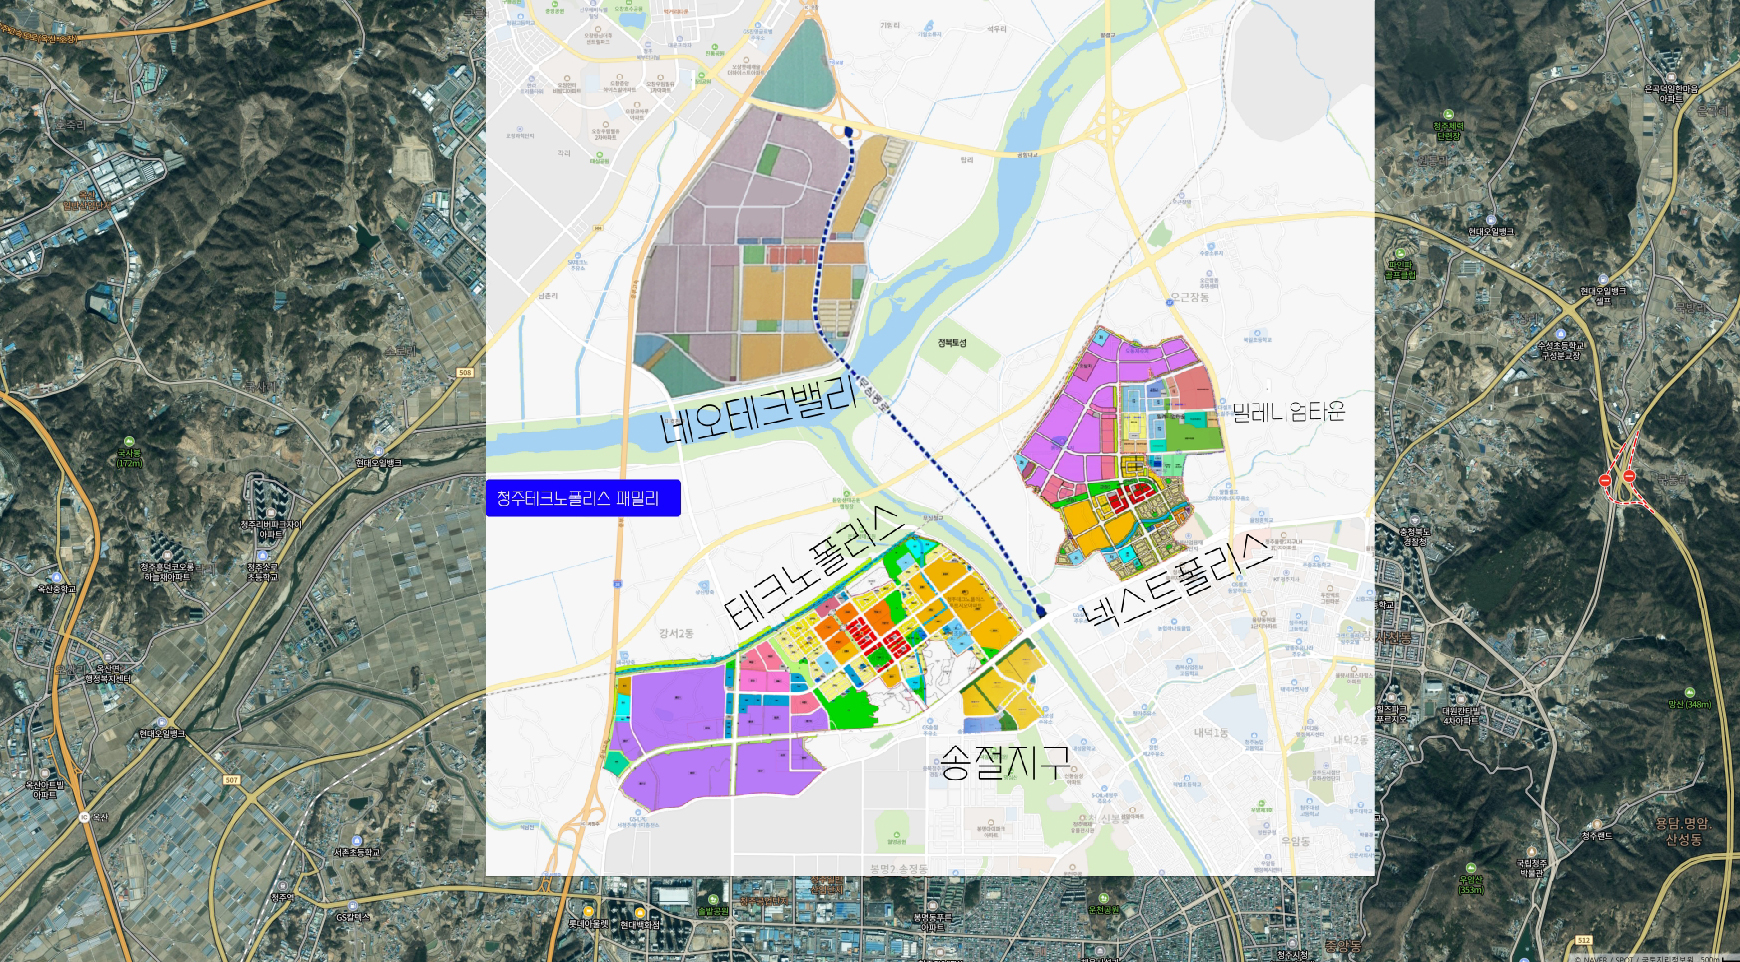1740x962 pixels.
Task: Click the dotted route's northern endpoint dot
Action: (x=849, y=131)
